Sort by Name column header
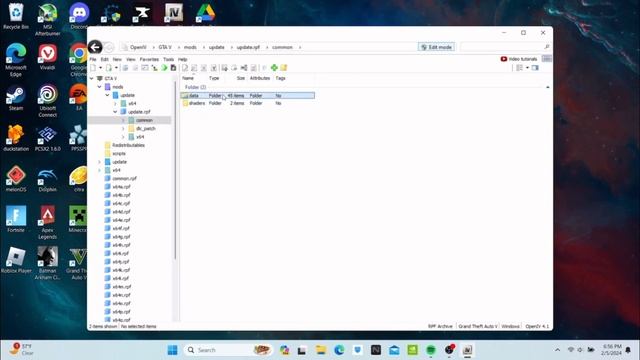The height and width of the screenshot is (360, 640). pyautogui.click(x=188, y=78)
